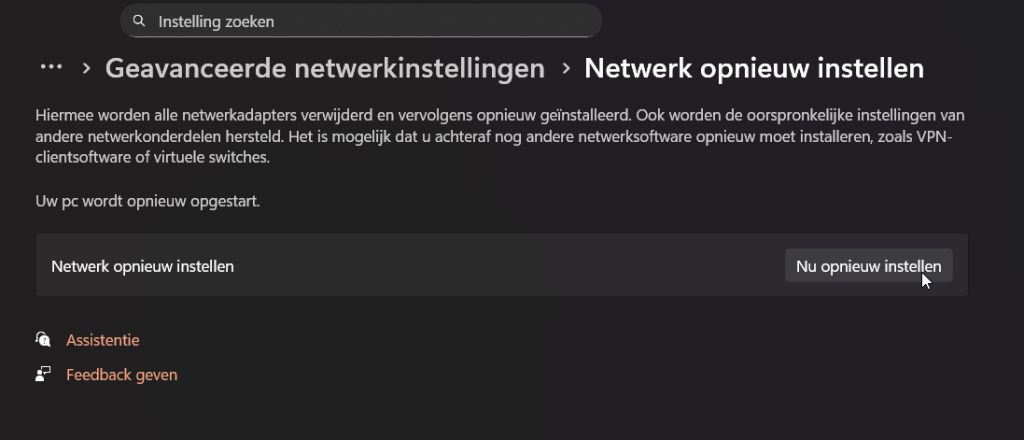The height and width of the screenshot is (440, 1024).
Task: Open the Feedback geven link
Action: click(121, 375)
